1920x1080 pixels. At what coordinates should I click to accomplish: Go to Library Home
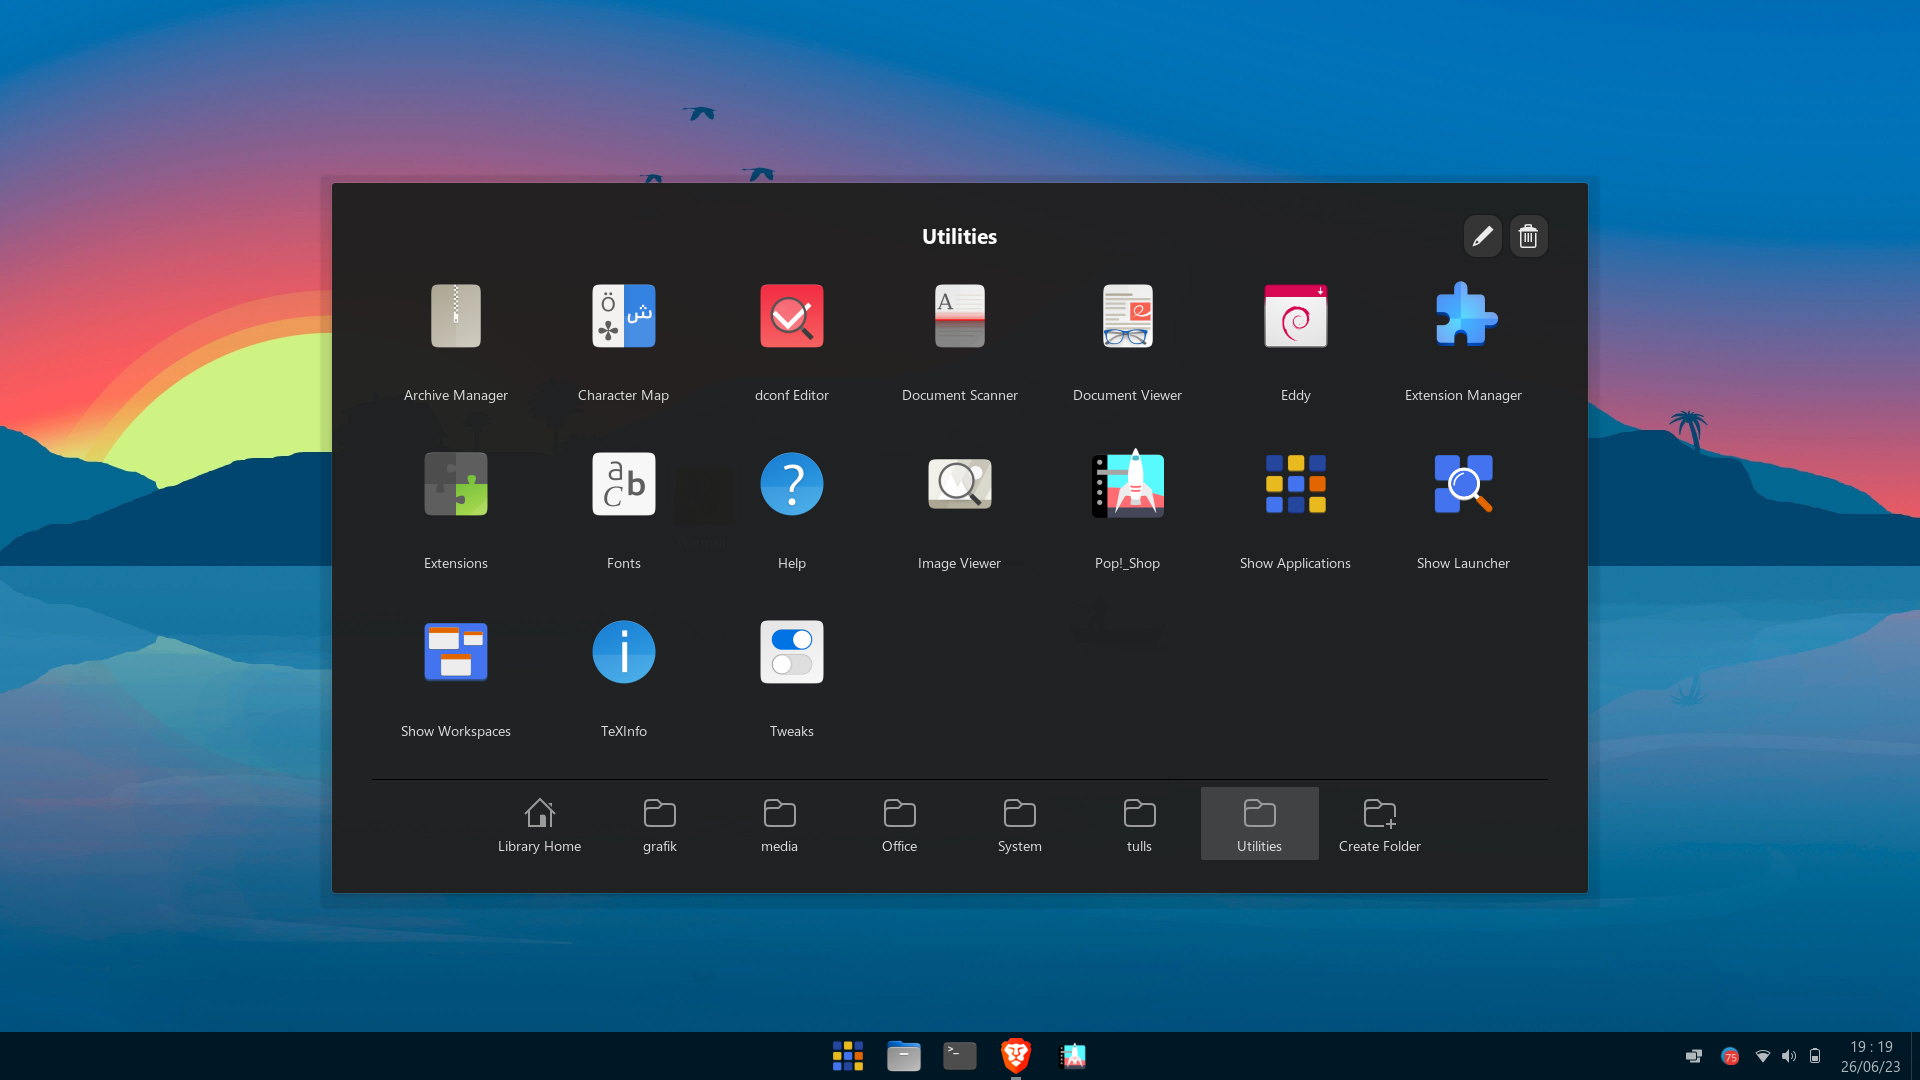[539, 824]
